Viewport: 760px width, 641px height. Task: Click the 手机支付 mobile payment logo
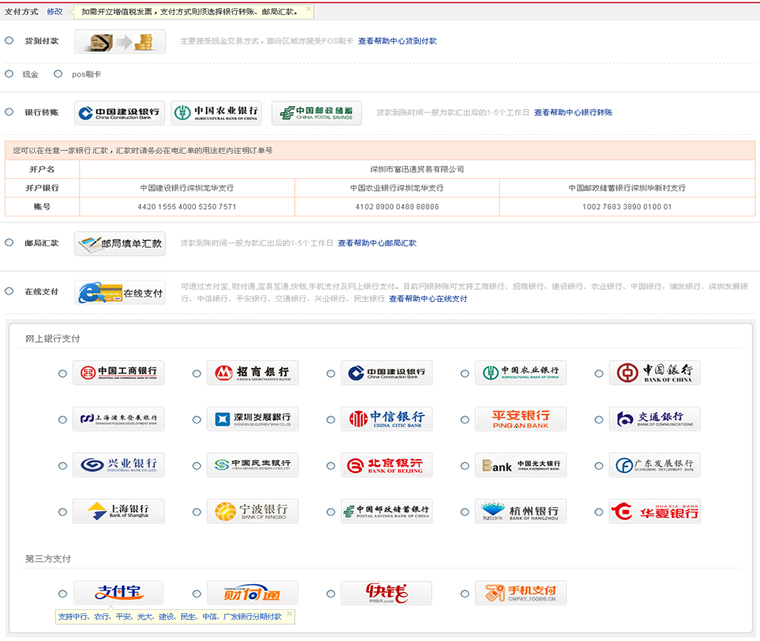click(x=520, y=592)
